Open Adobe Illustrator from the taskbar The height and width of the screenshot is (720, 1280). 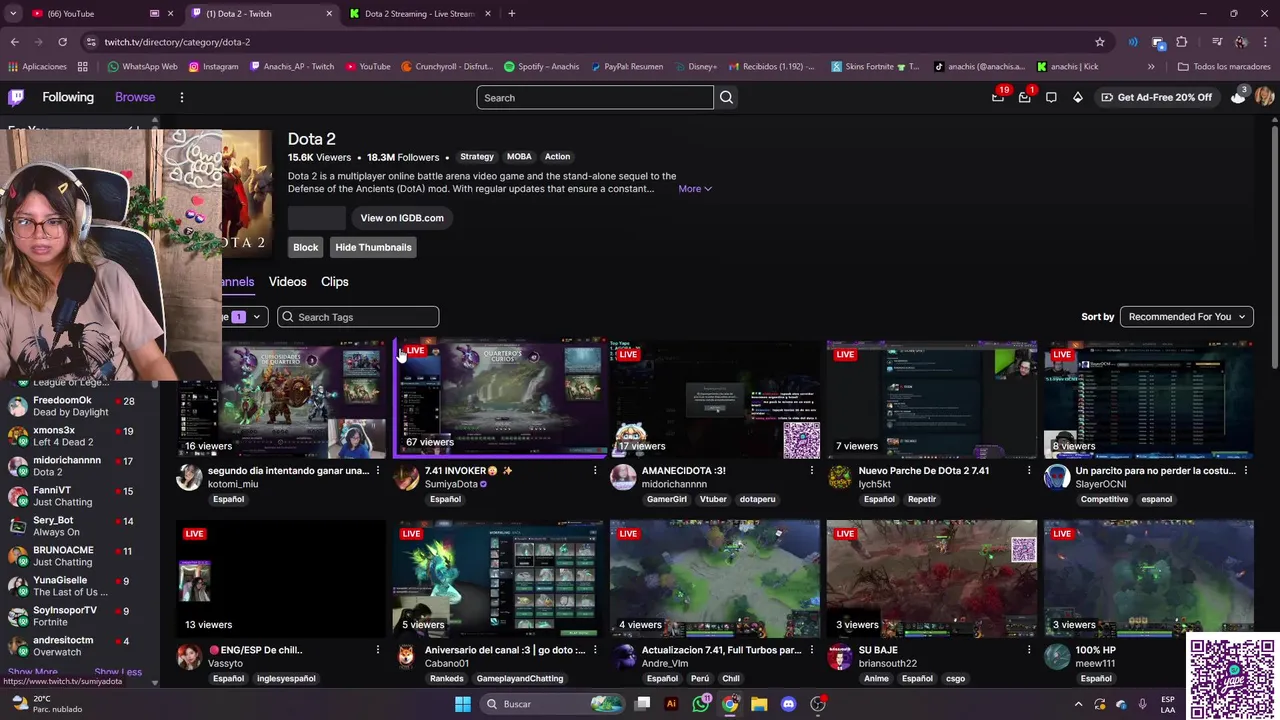671,704
